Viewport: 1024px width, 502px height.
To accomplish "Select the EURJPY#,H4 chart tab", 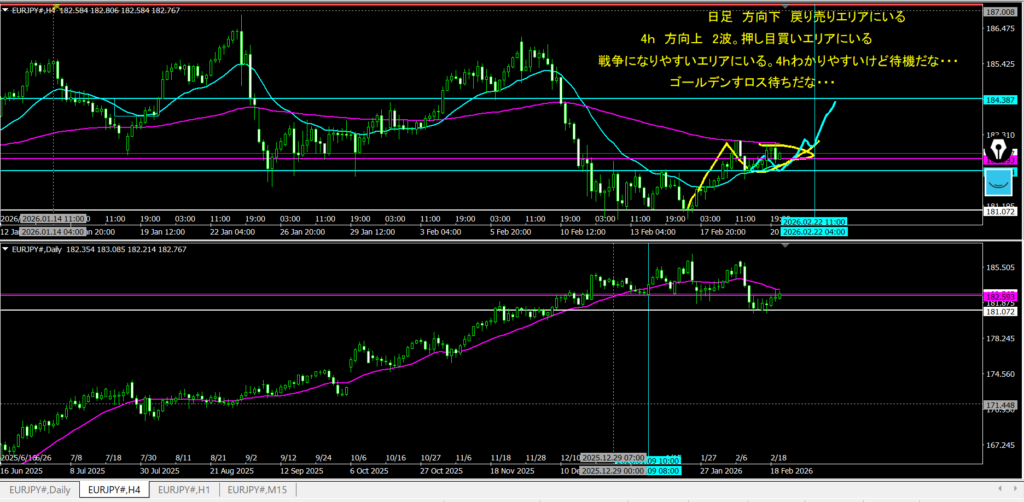I will coord(114,491).
